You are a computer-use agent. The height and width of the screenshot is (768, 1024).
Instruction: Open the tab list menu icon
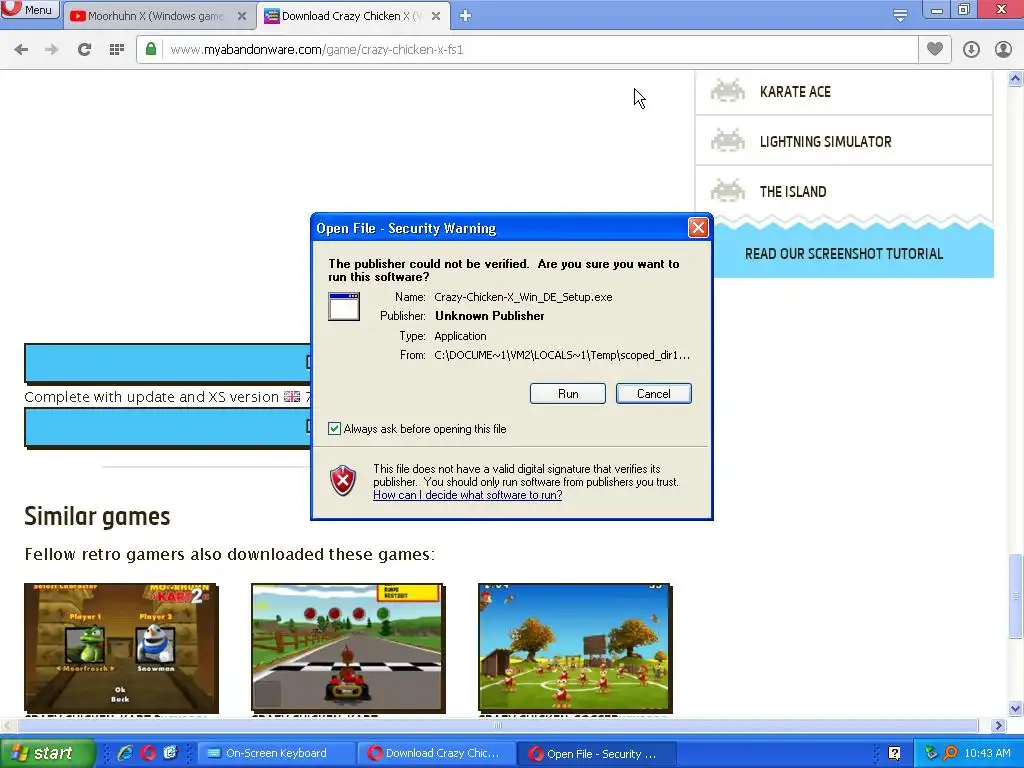coord(900,16)
